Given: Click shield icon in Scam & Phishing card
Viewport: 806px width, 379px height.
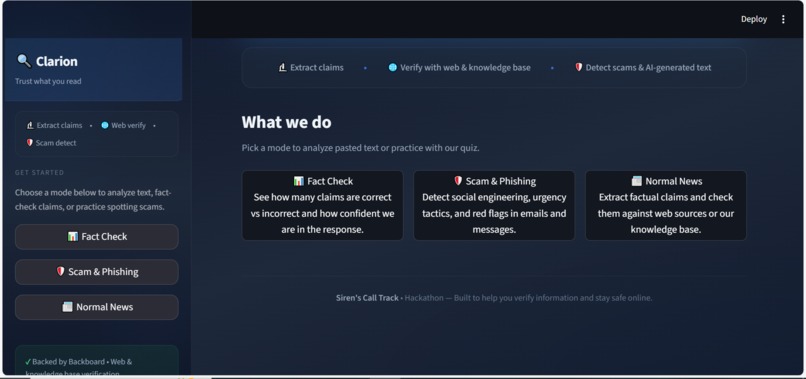Looking at the screenshot, I should [458, 181].
